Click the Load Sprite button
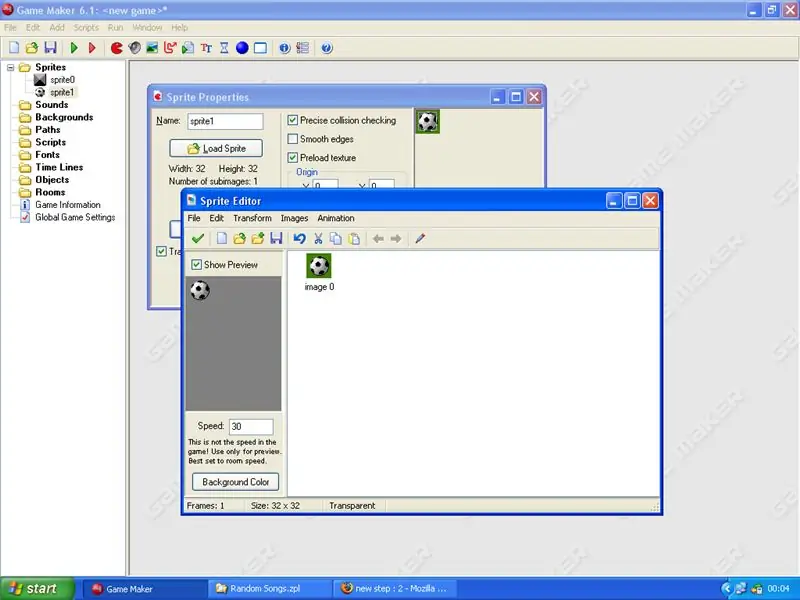 pos(216,148)
